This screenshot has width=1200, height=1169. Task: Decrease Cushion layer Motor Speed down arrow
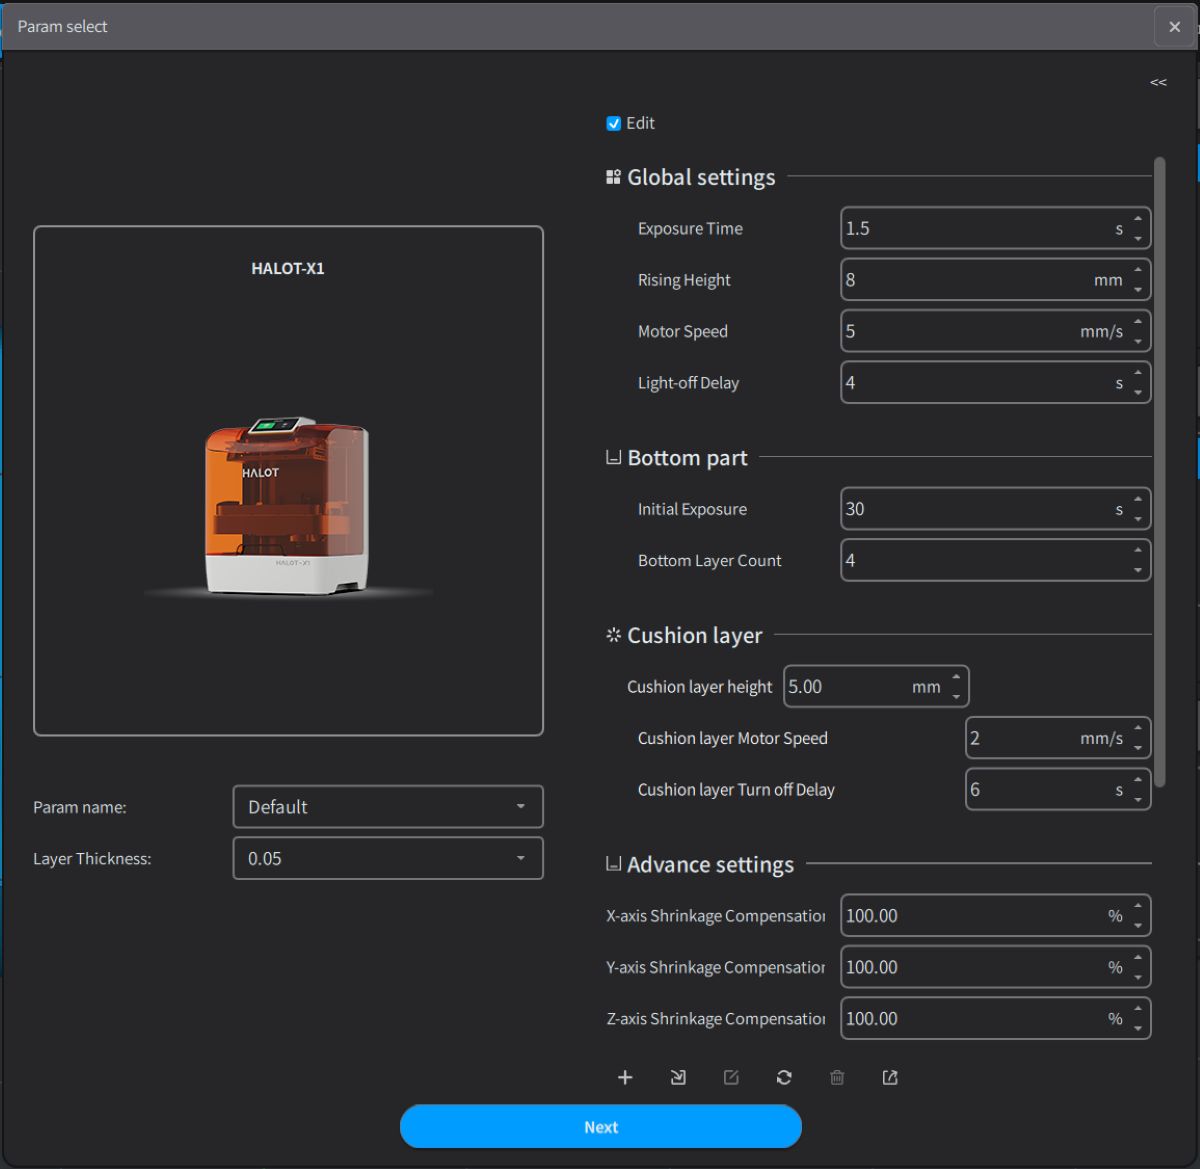1138,748
